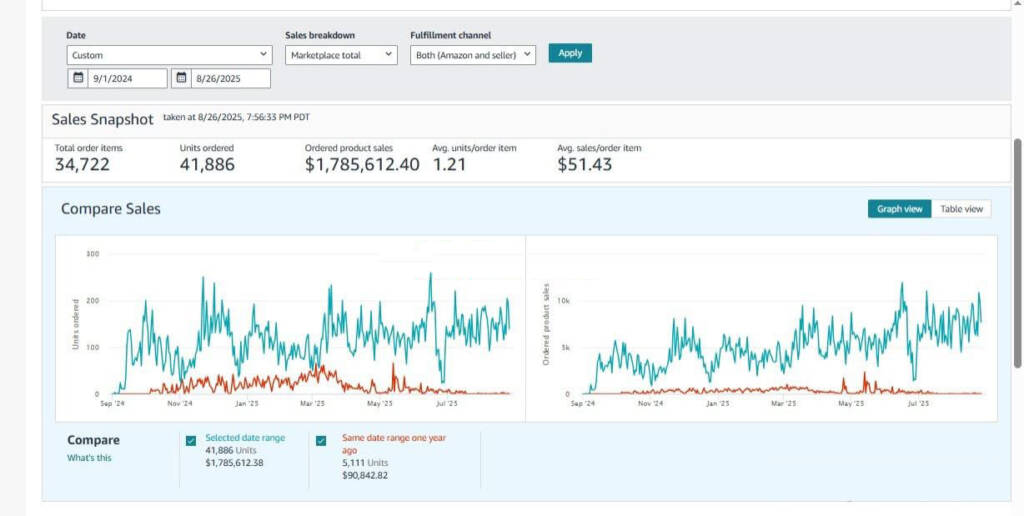This screenshot has height=516, width=1024.
Task: Select the $1,785,612.40 ordered product sales figure
Action: tap(362, 165)
